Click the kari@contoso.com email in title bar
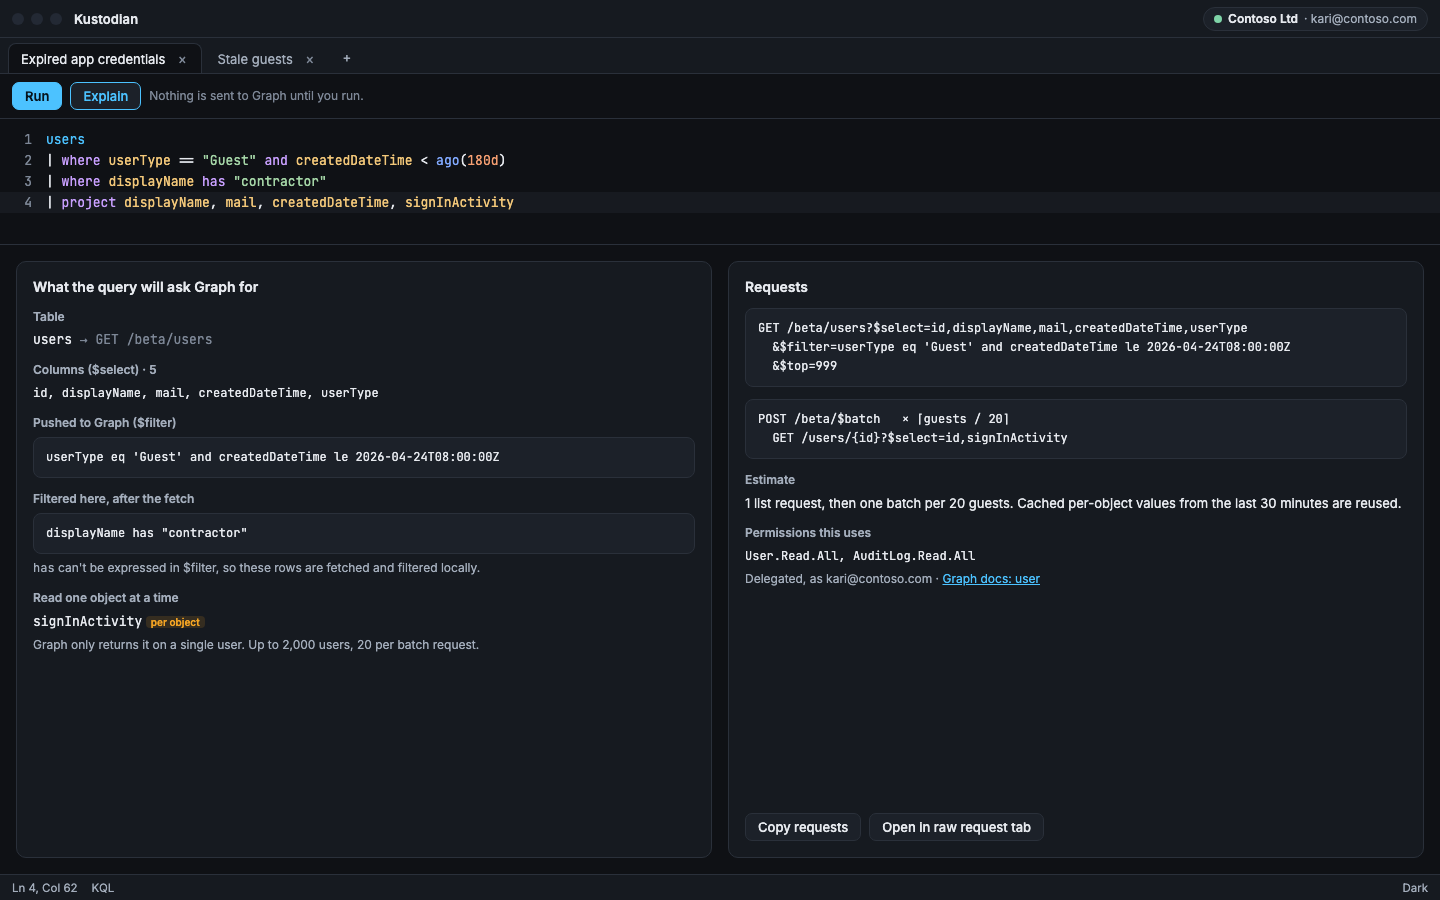 pyautogui.click(x=1363, y=19)
